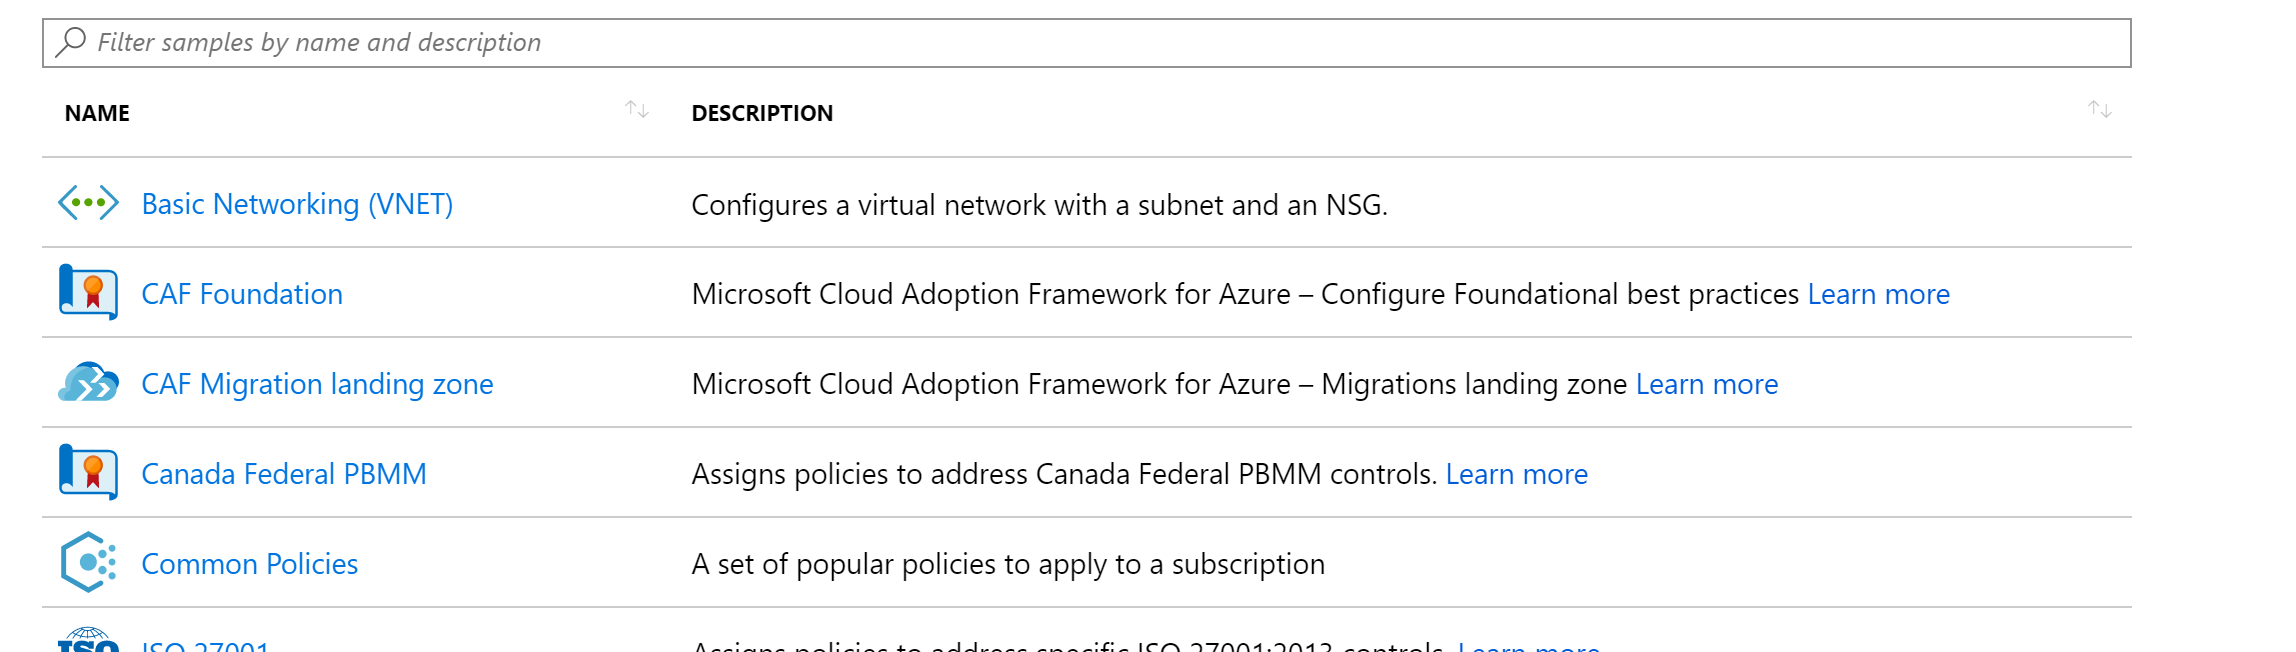Click the CAF Foundation blueprint icon
The width and height of the screenshot is (2296, 652).
point(88,292)
